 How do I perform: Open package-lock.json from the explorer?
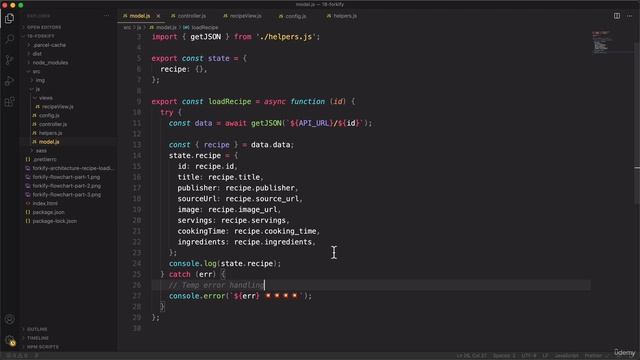pos(54,221)
